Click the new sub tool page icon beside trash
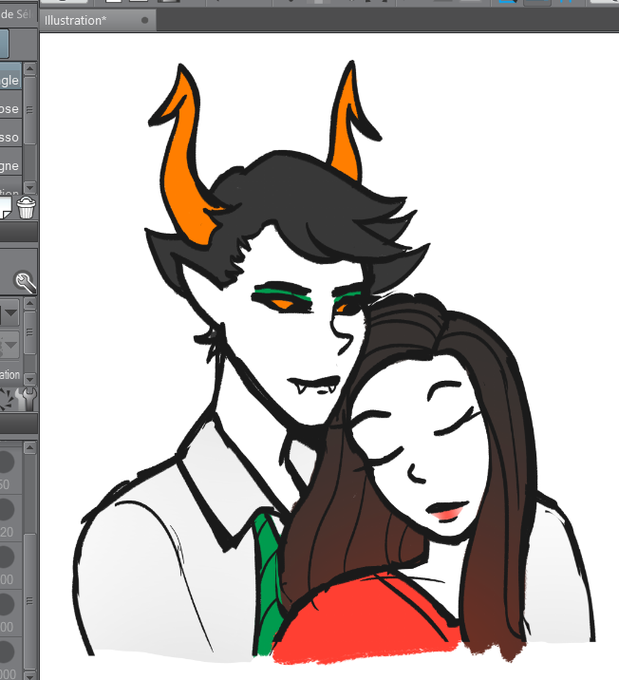Viewport: 619px width, 680px height. click(6, 207)
